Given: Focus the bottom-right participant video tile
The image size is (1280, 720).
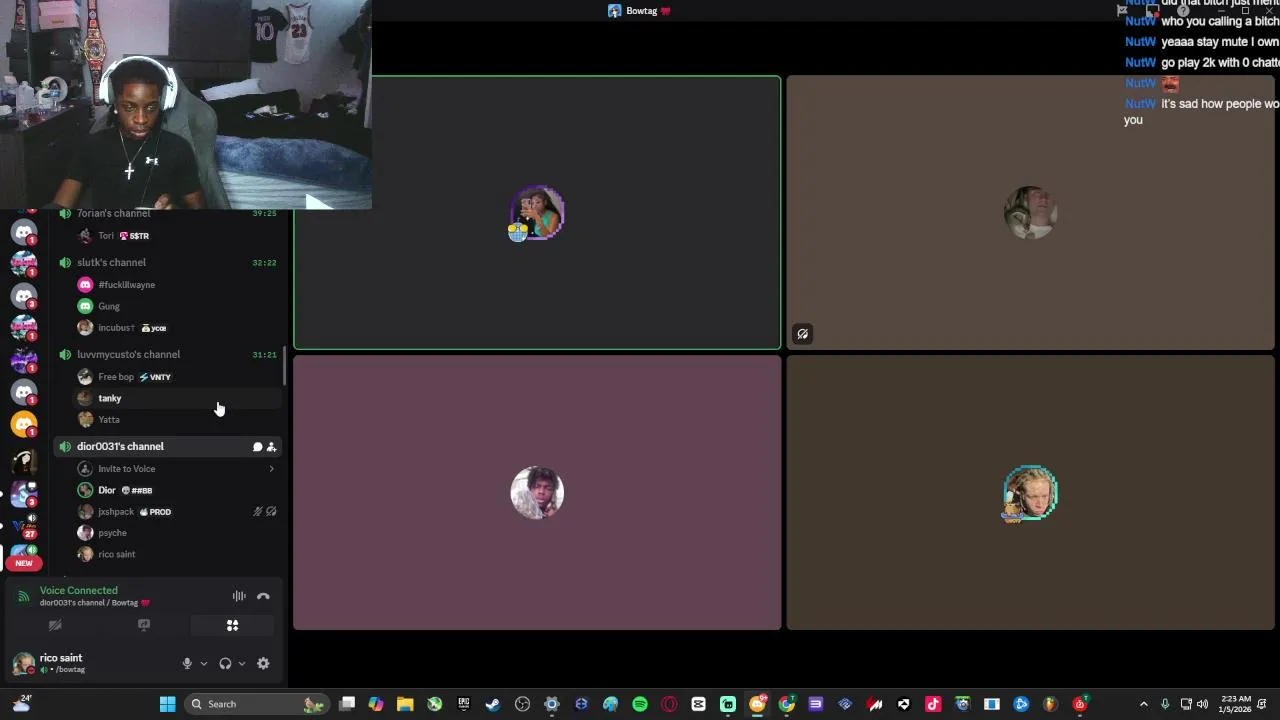Looking at the screenshot, I should [1030, 493].
